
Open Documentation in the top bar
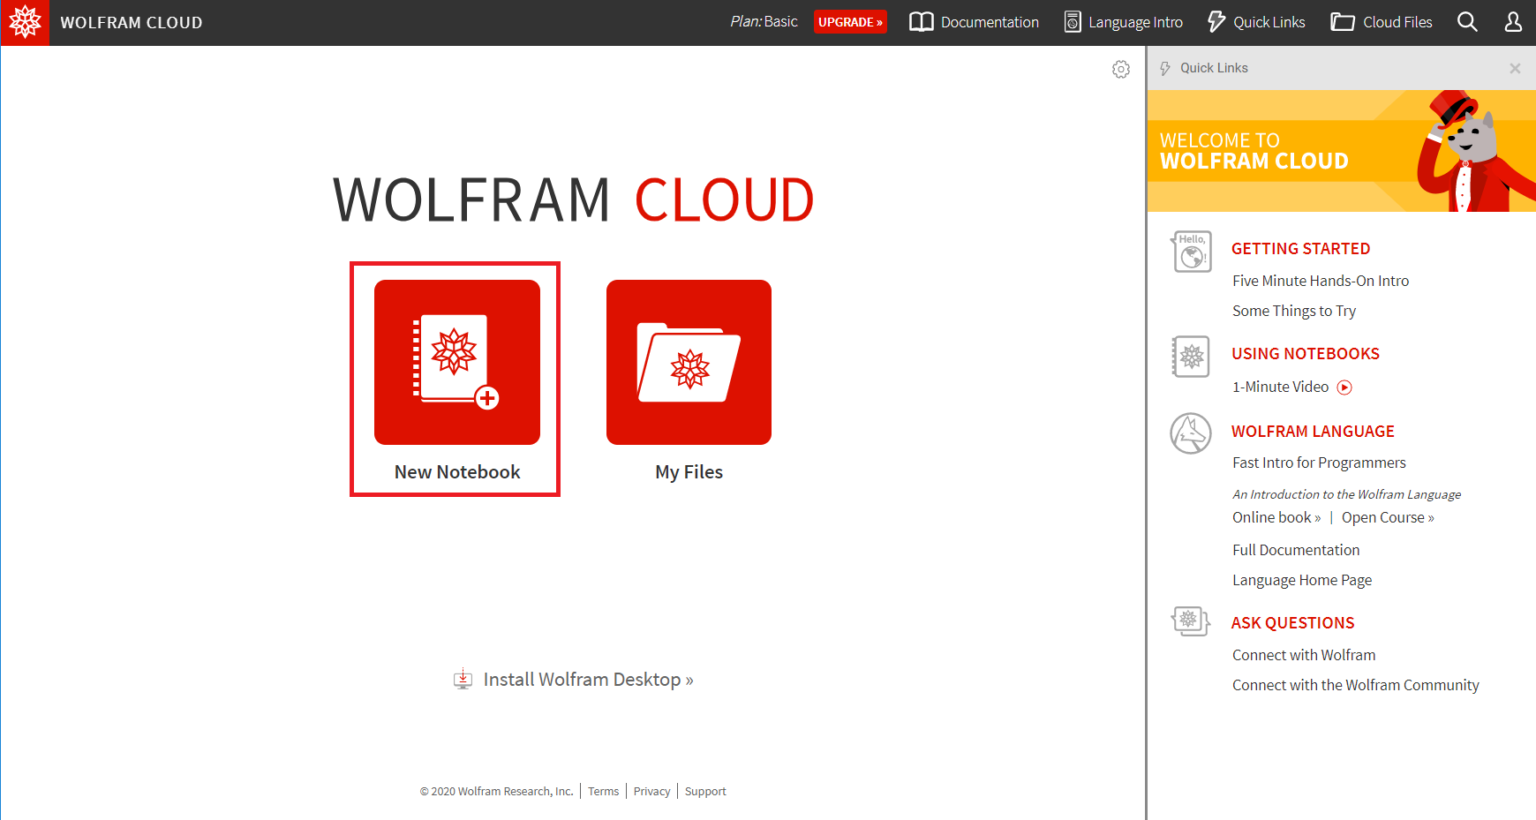tap(974, 22)
